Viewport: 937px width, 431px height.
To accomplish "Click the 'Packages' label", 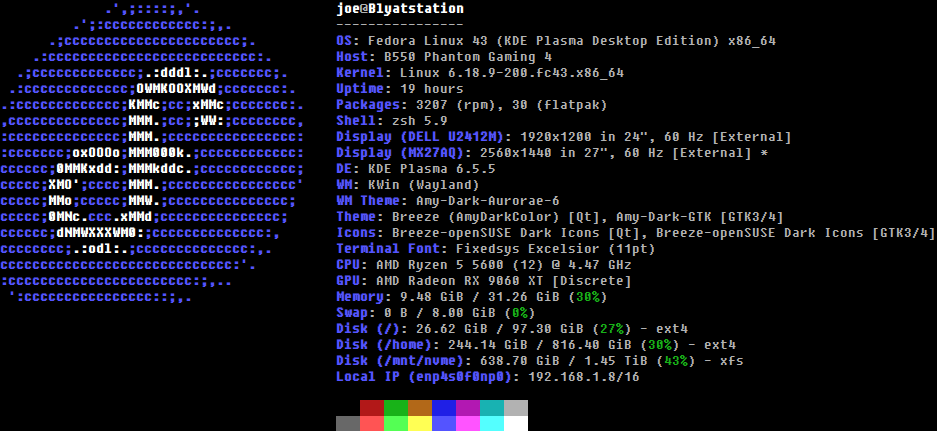I will [x=368, y=105].
